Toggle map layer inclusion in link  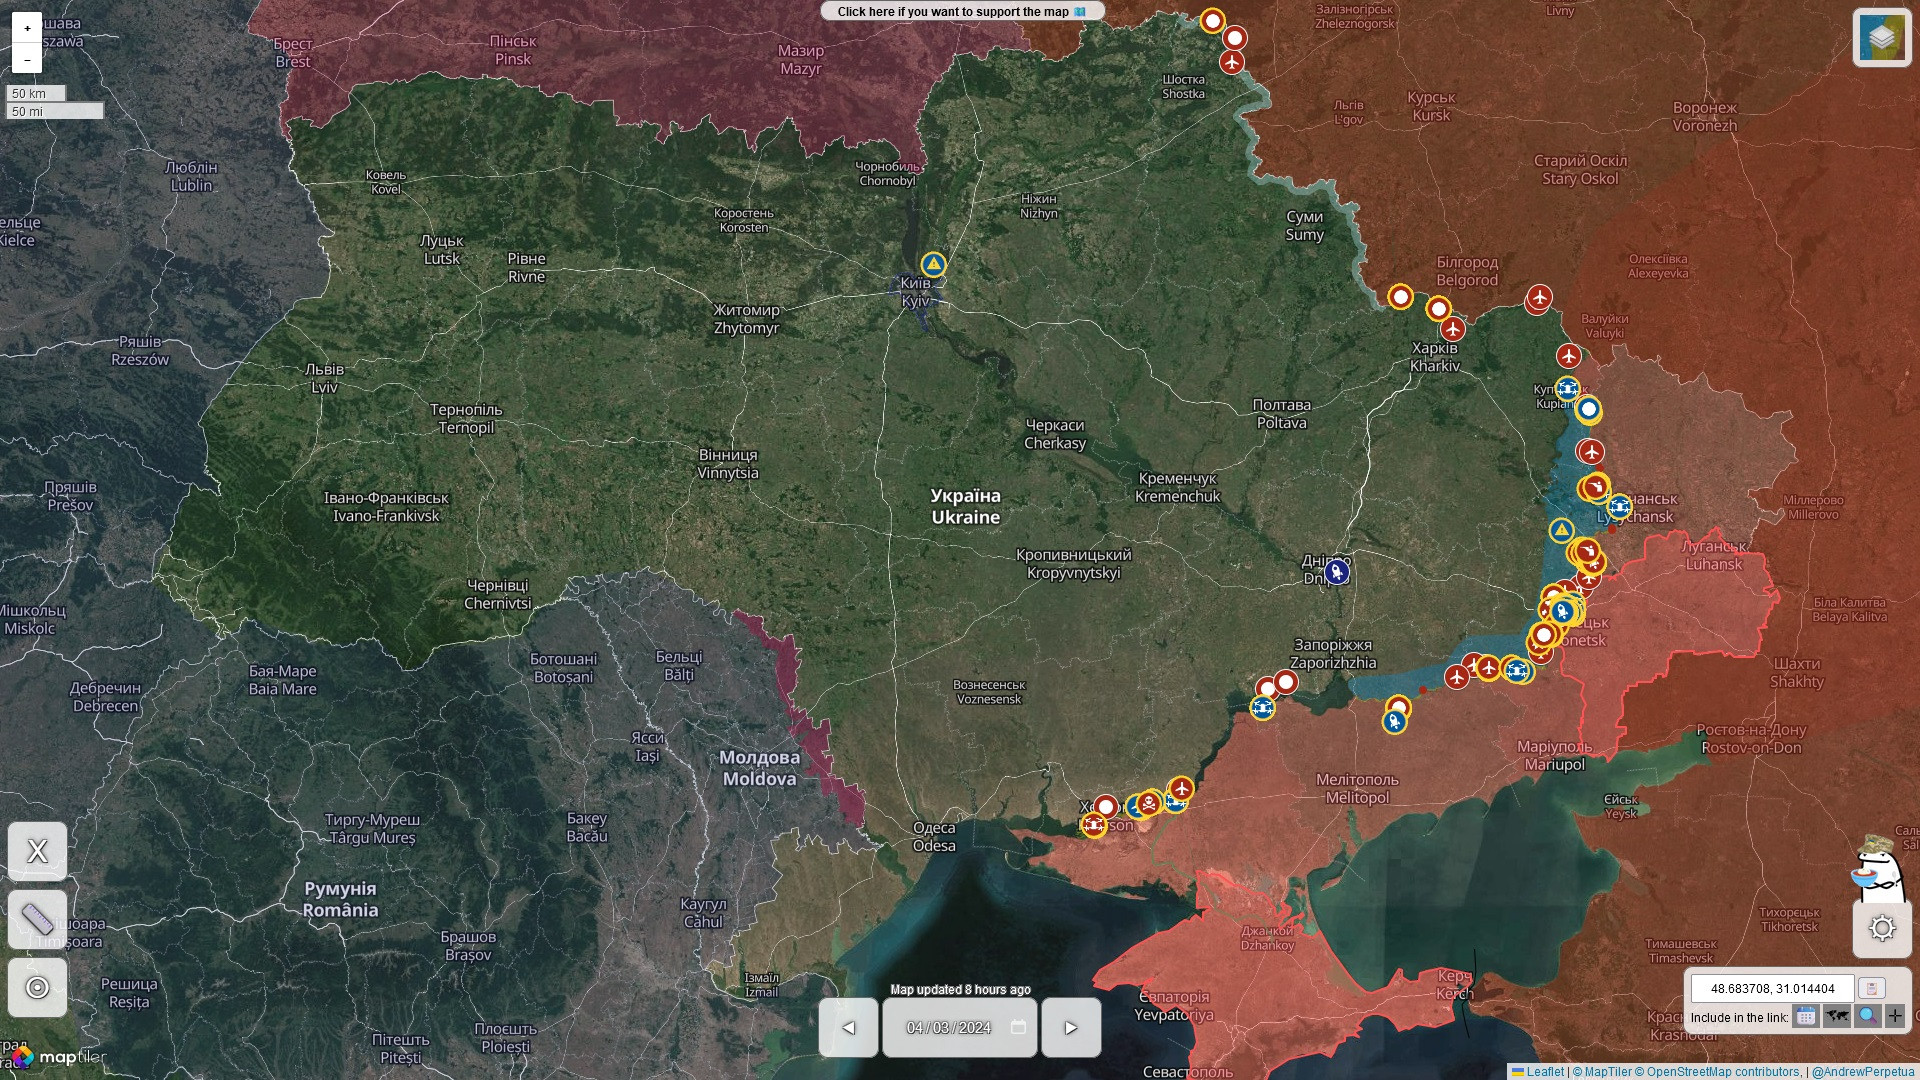(1836, 1017)
